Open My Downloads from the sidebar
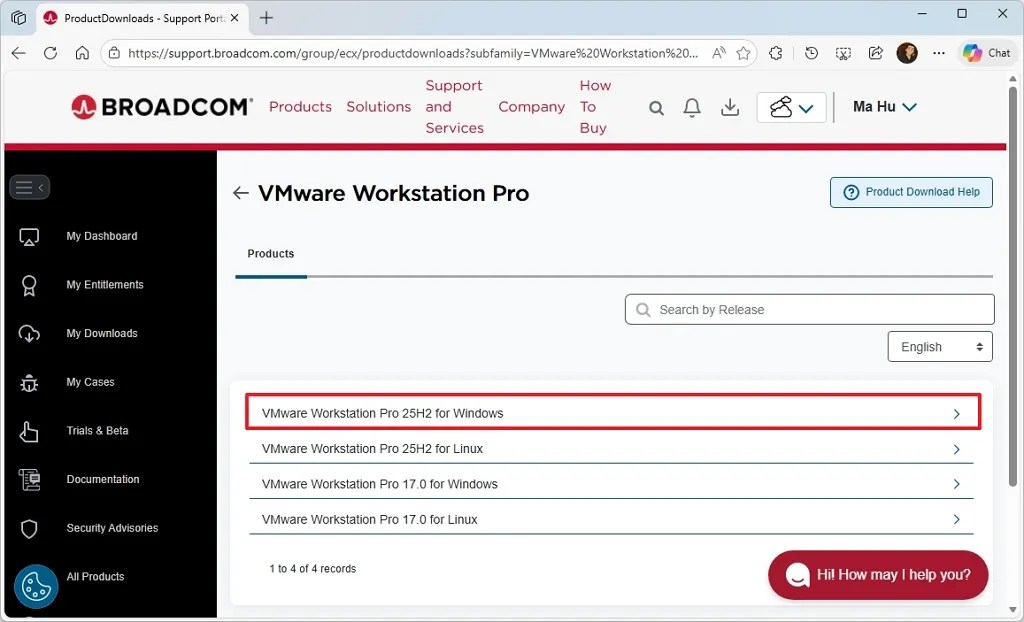The height and width of the screenshot is (622, 1024). 101,333
